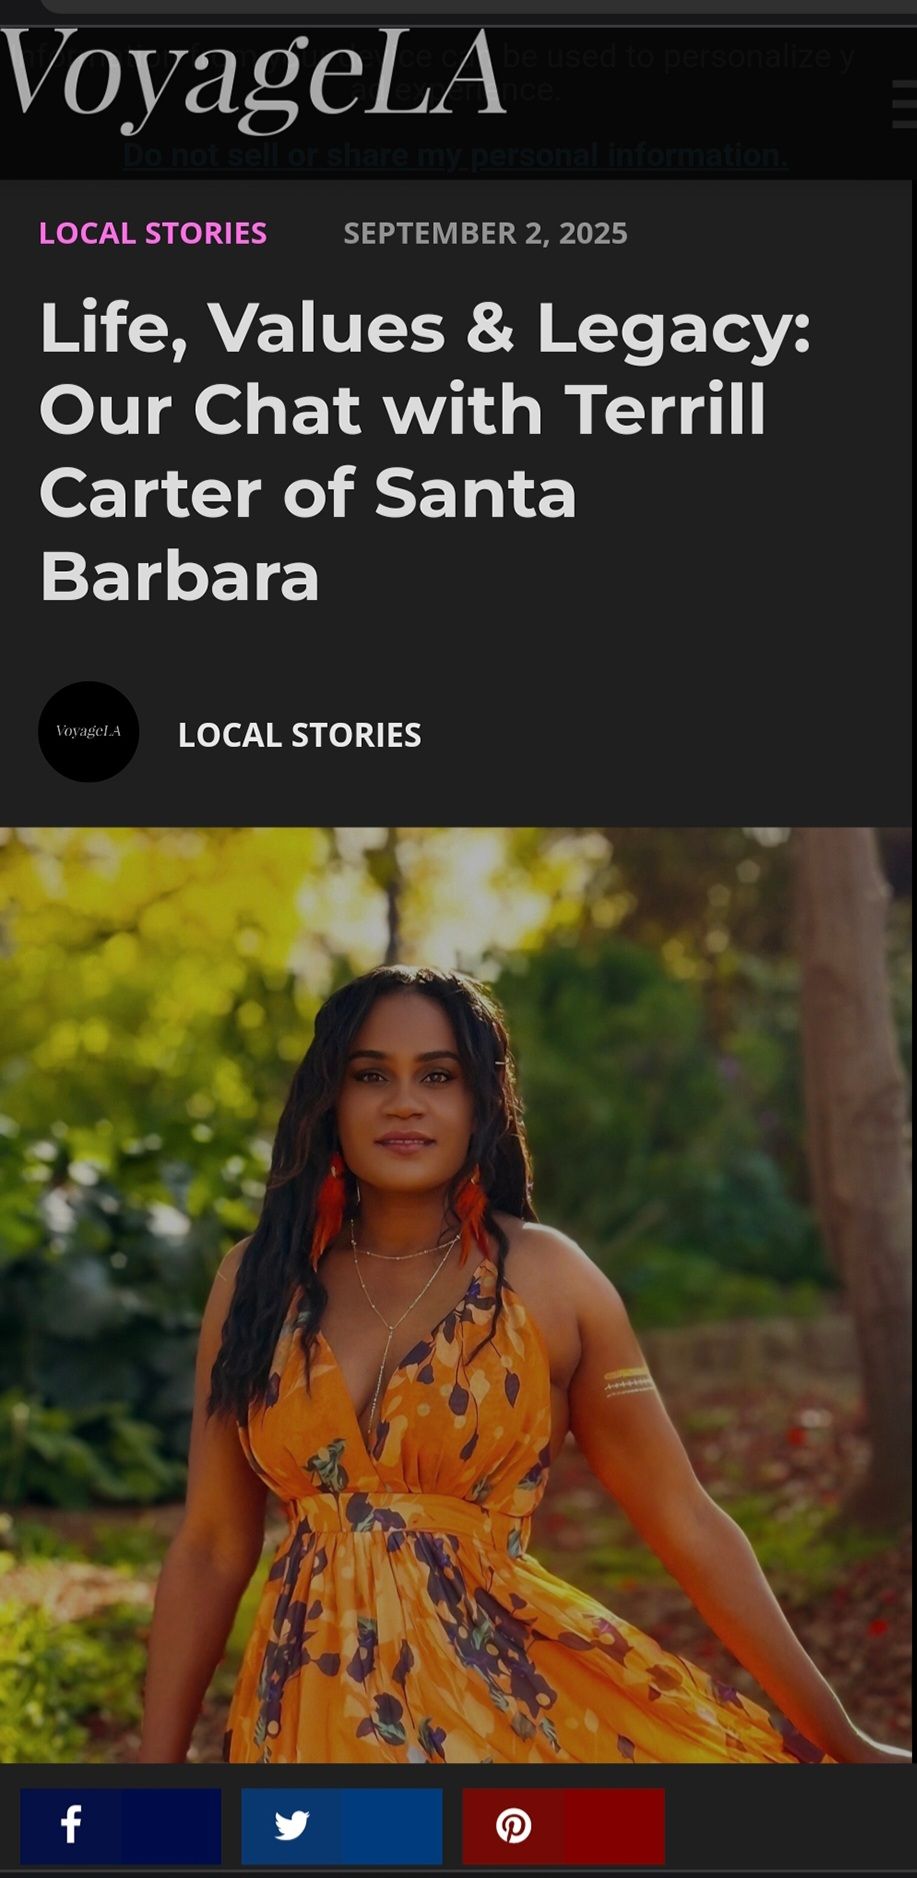Open the pink LOCAL STORIES category
This screenshot has height=1878, width=917.
point(153,233)
